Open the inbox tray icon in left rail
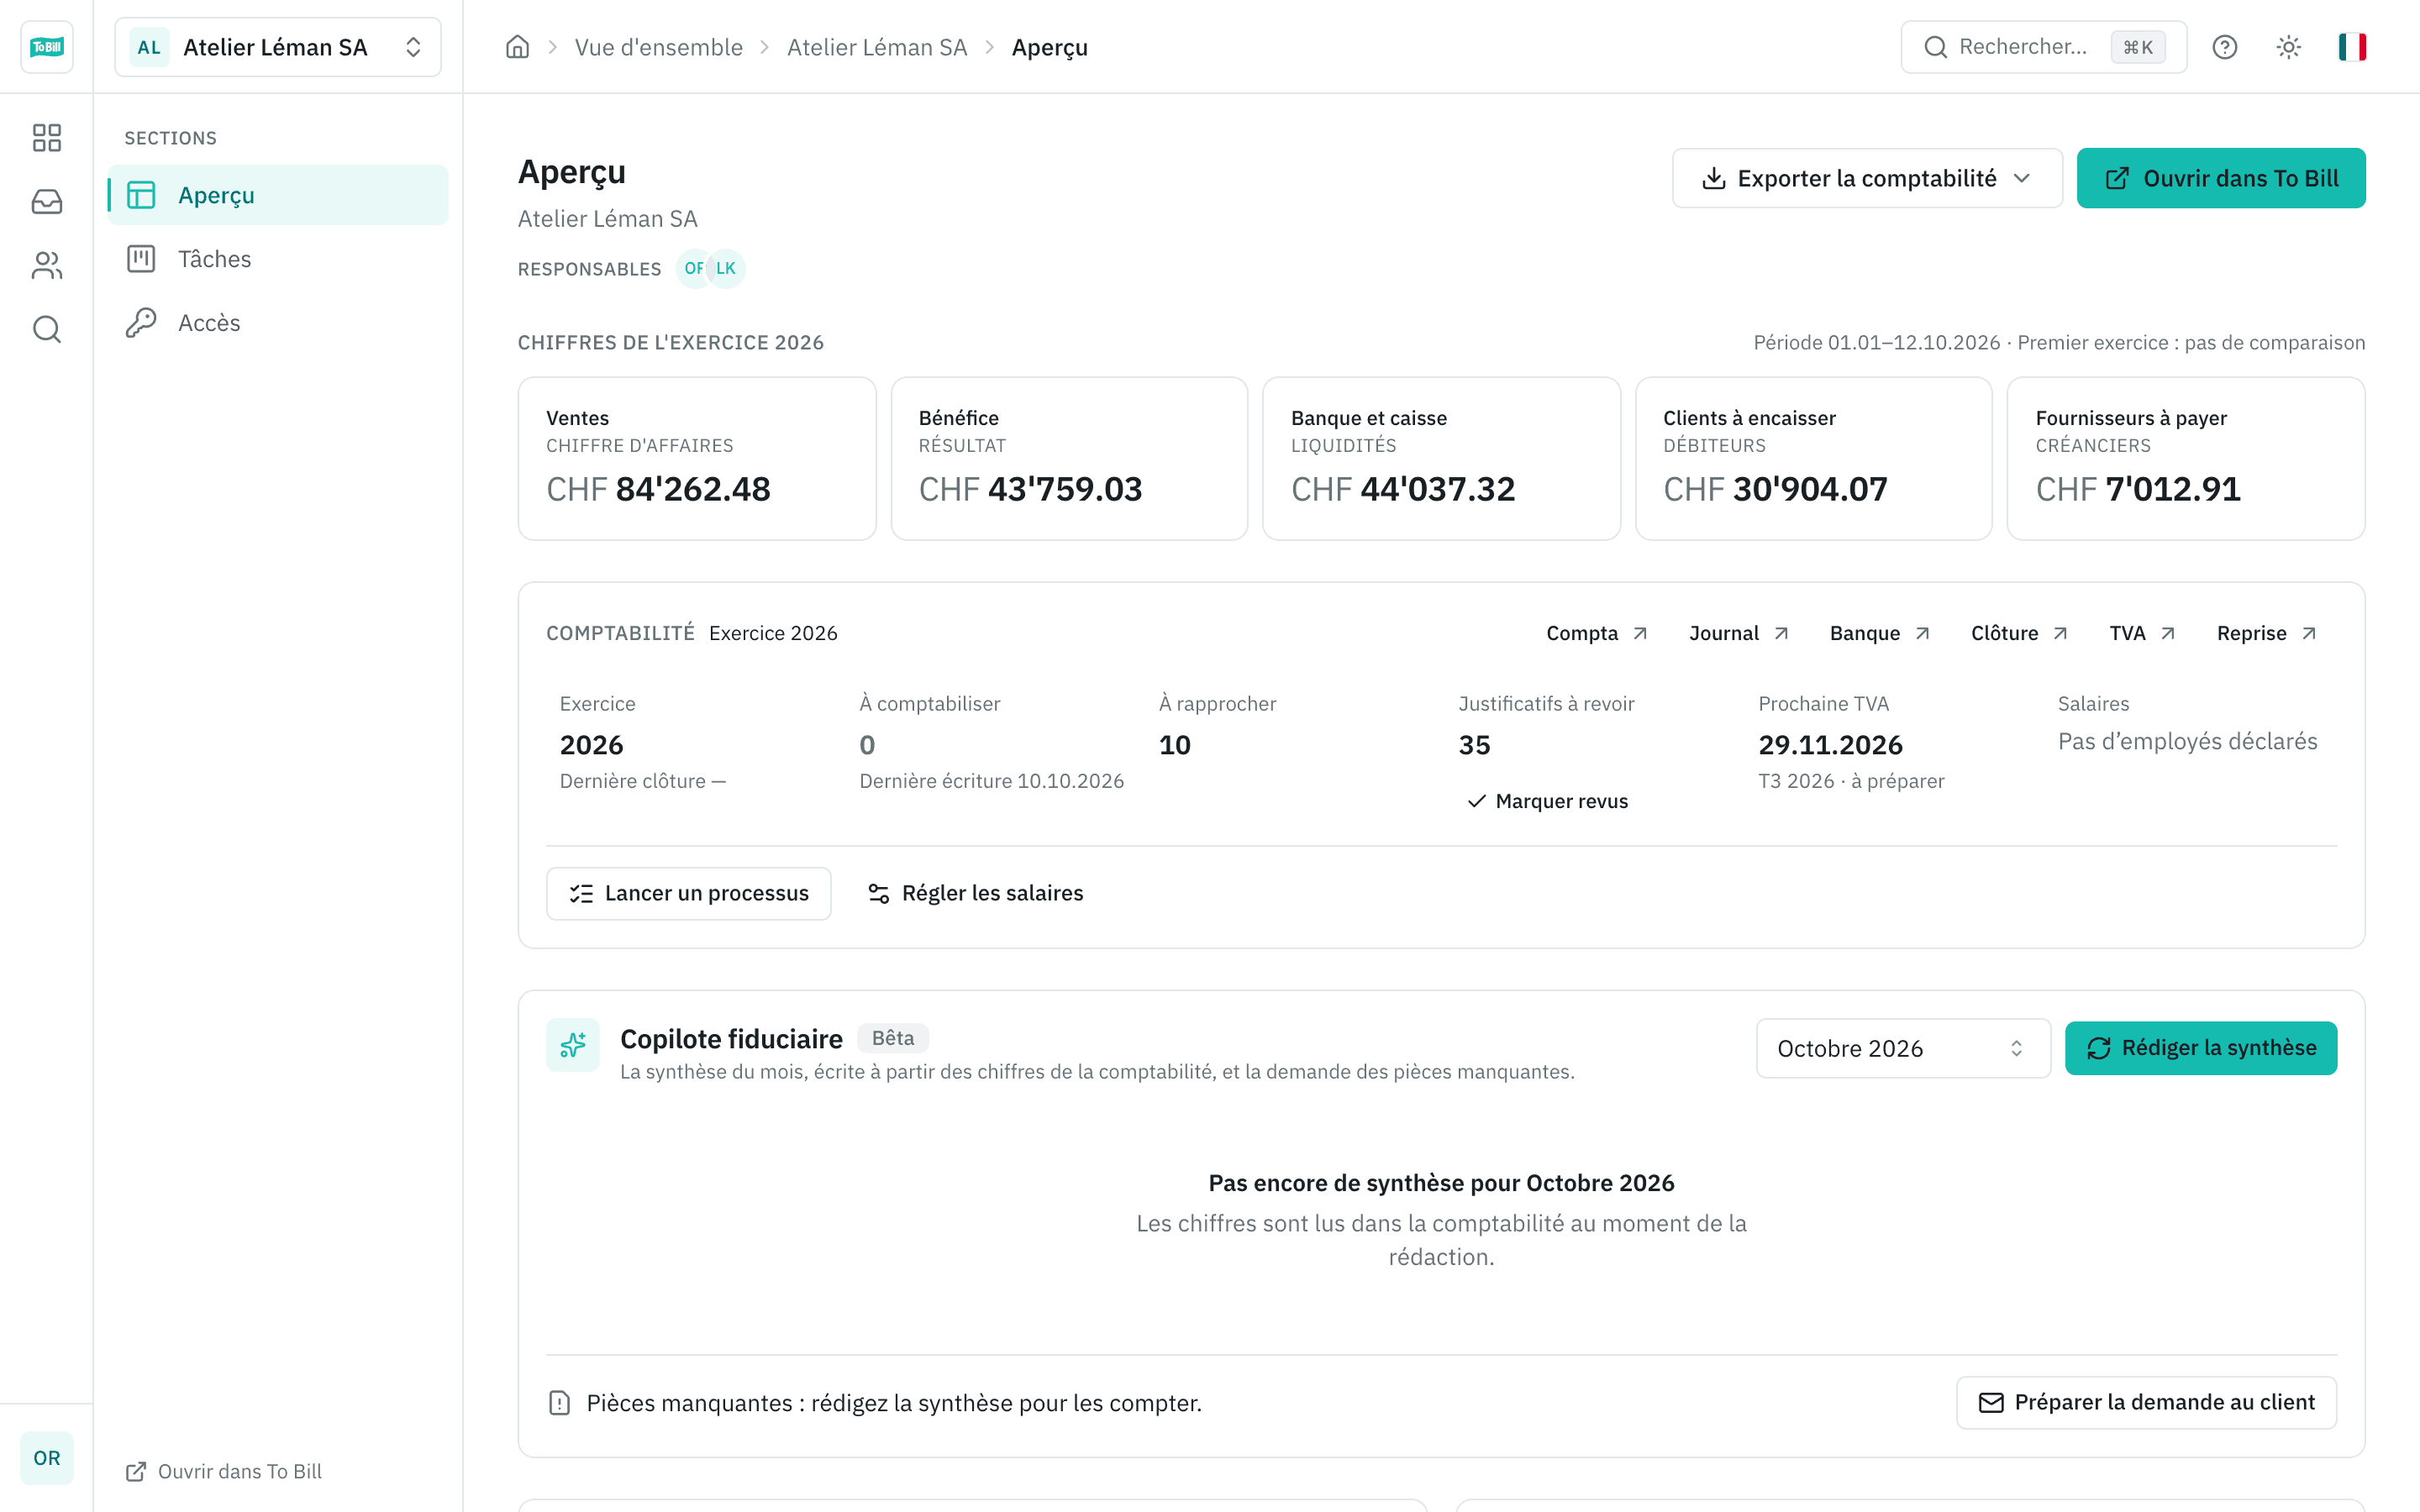 (x=46, y=201)
